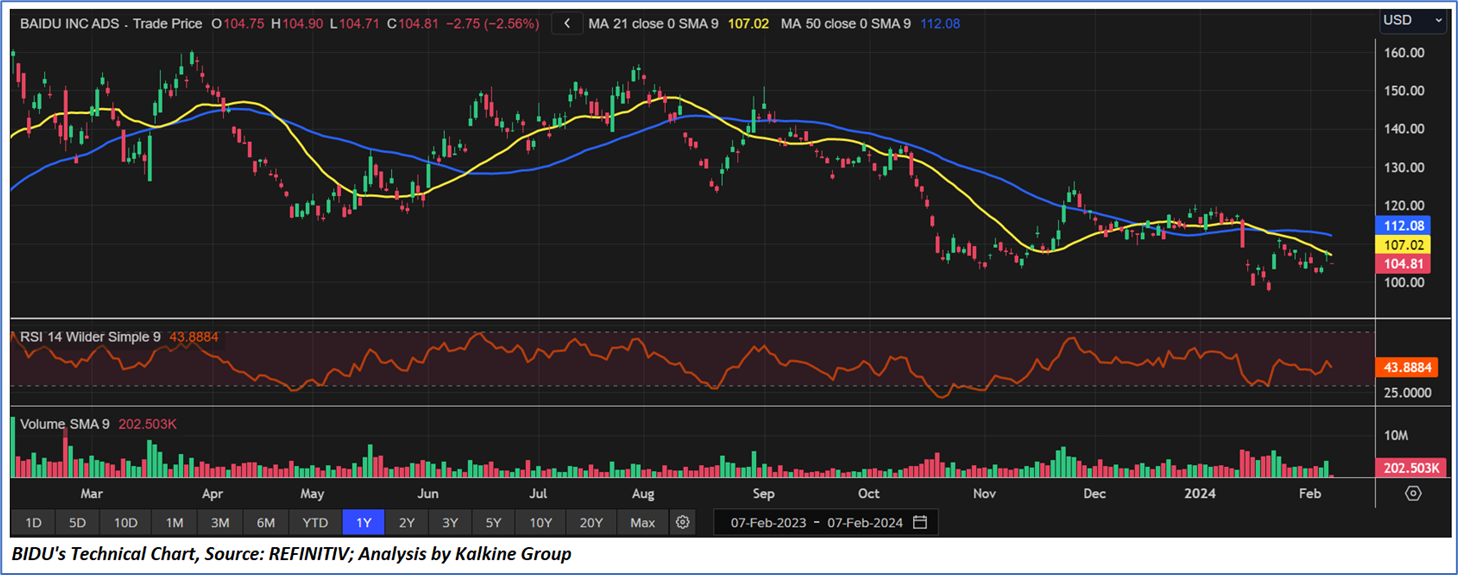
Task: Select the 10D time range
Action: tap(125, 523)
